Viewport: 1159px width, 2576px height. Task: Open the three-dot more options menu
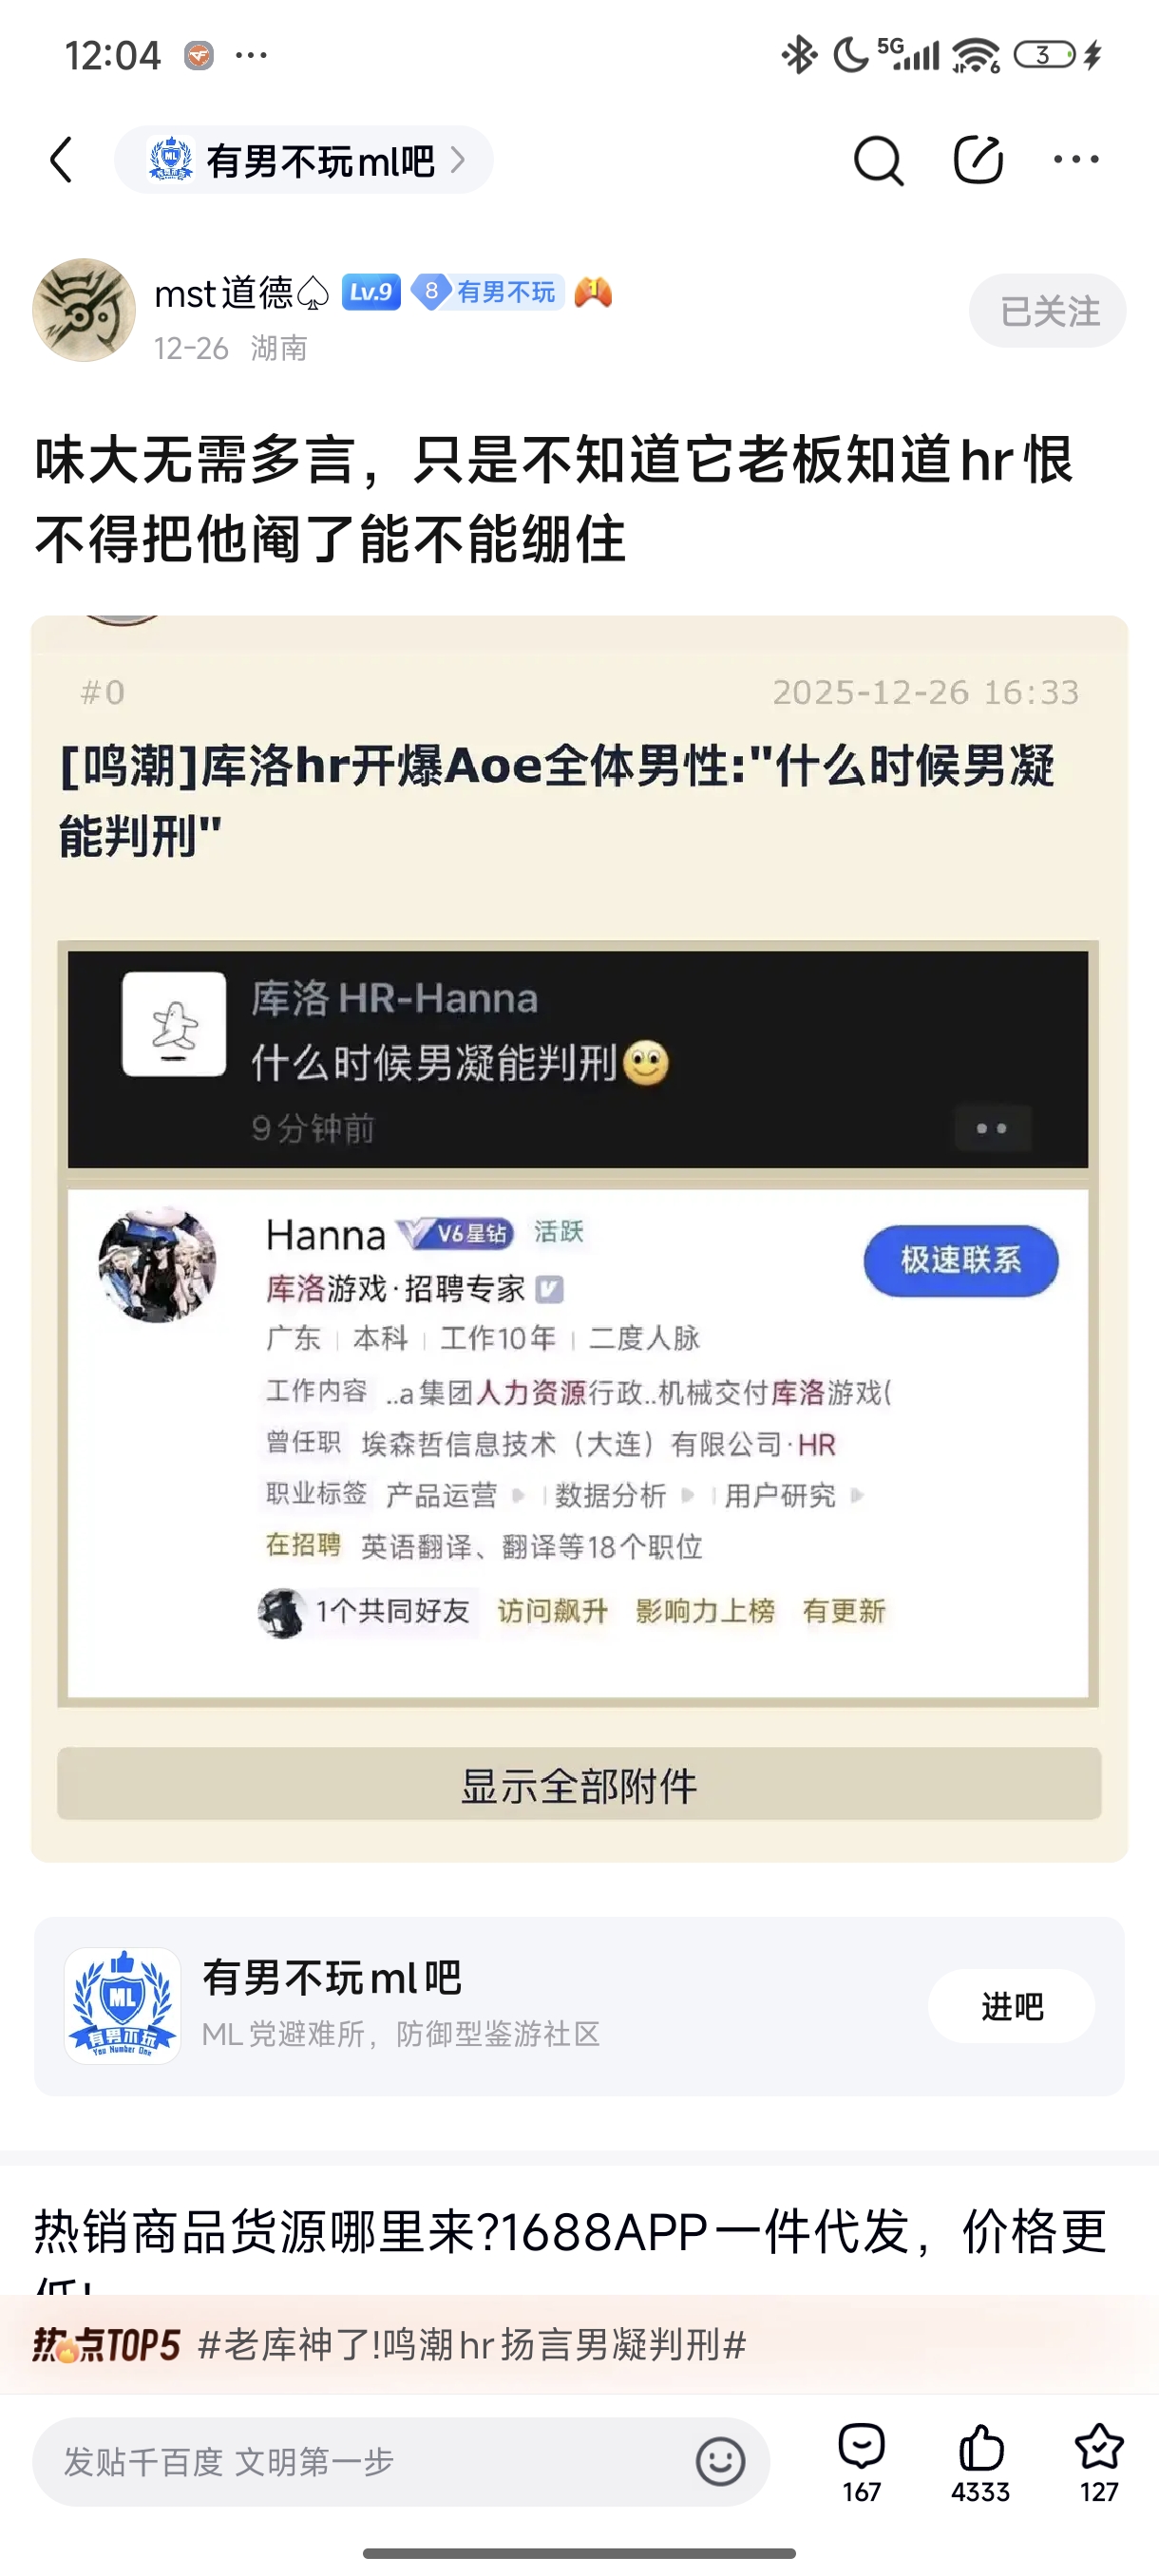[x=1076, y=159]
